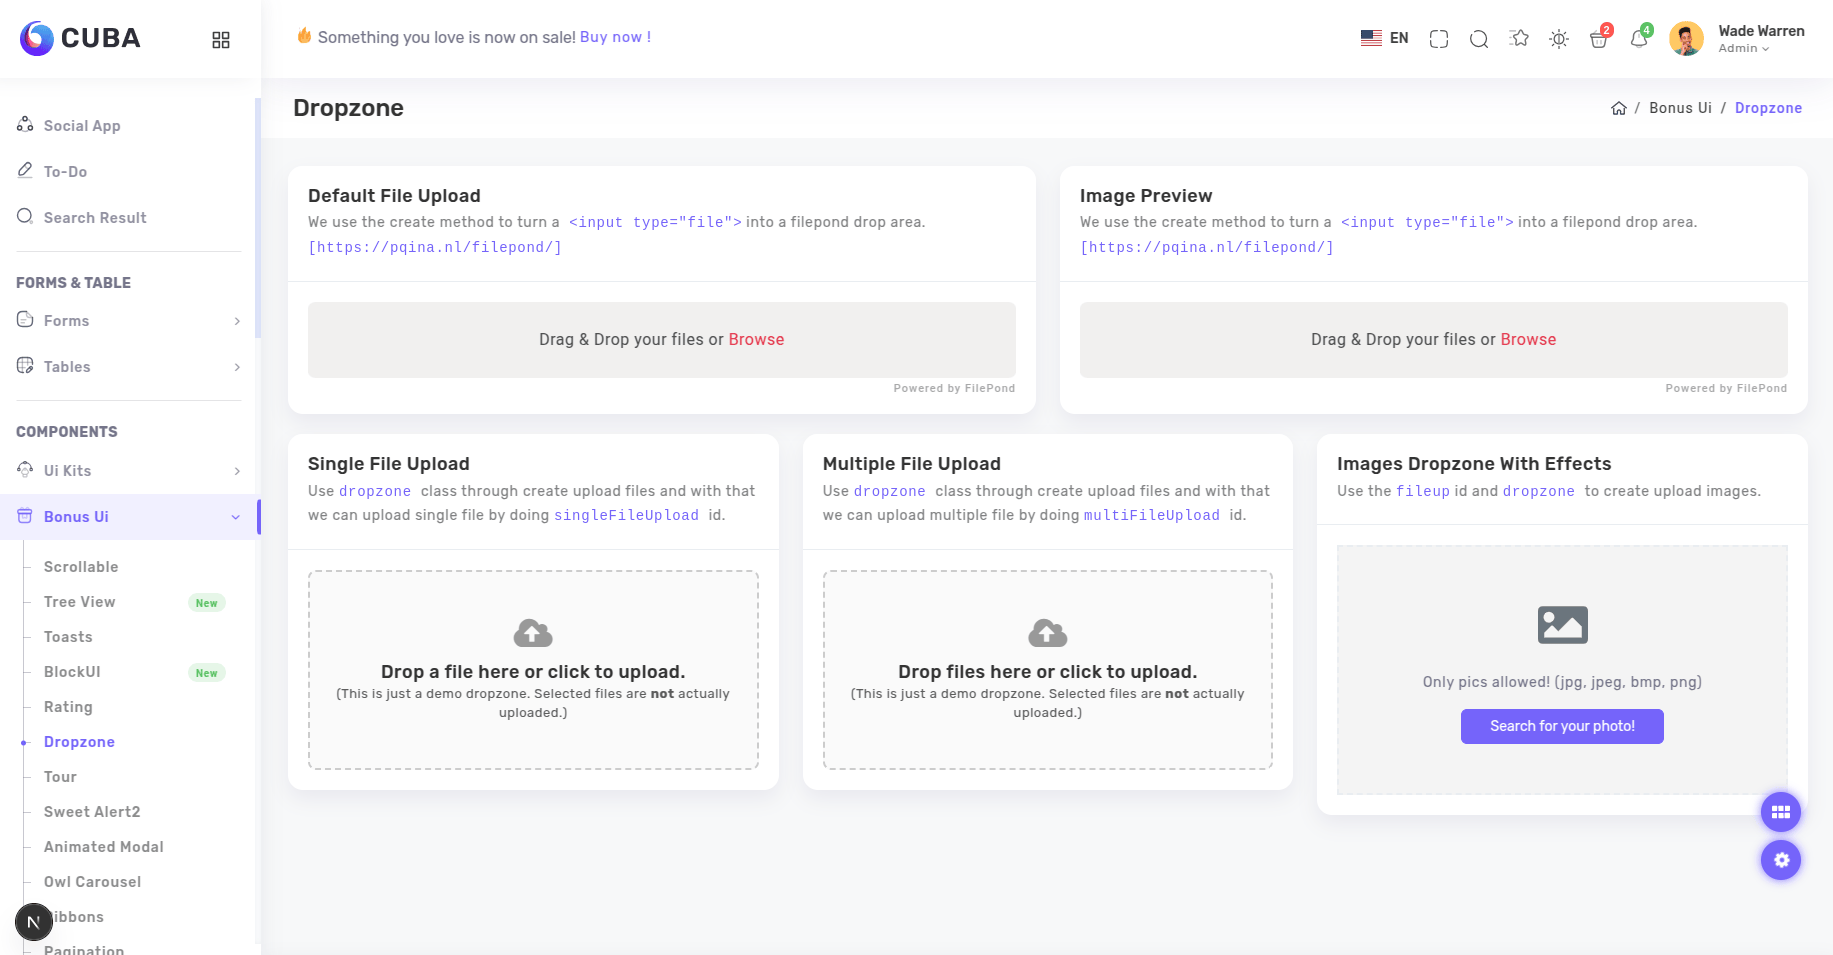Open the Scrollable submenu item
This screenshot has width=1833, height=955.
coord(81,567)
